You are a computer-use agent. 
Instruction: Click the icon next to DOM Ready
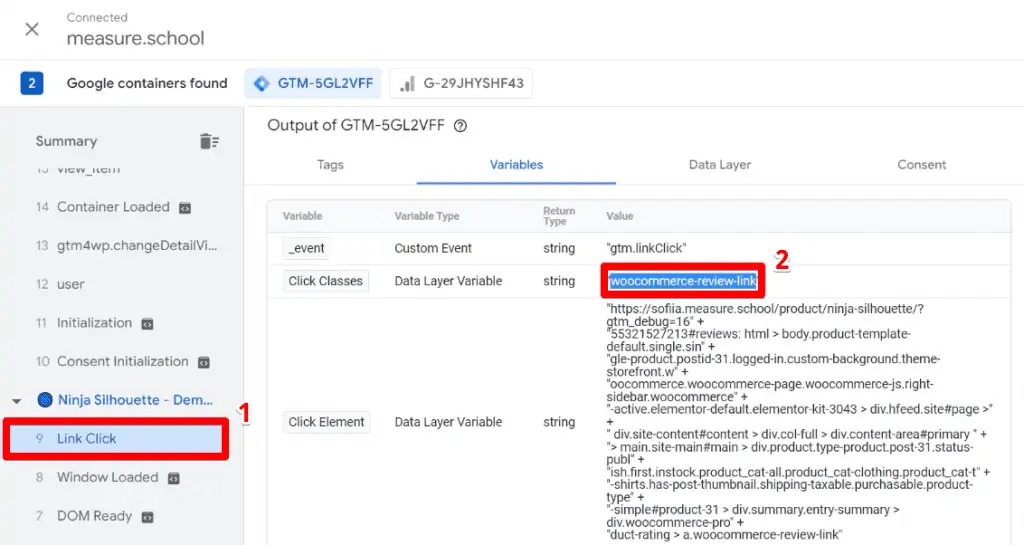coord(148,517)
